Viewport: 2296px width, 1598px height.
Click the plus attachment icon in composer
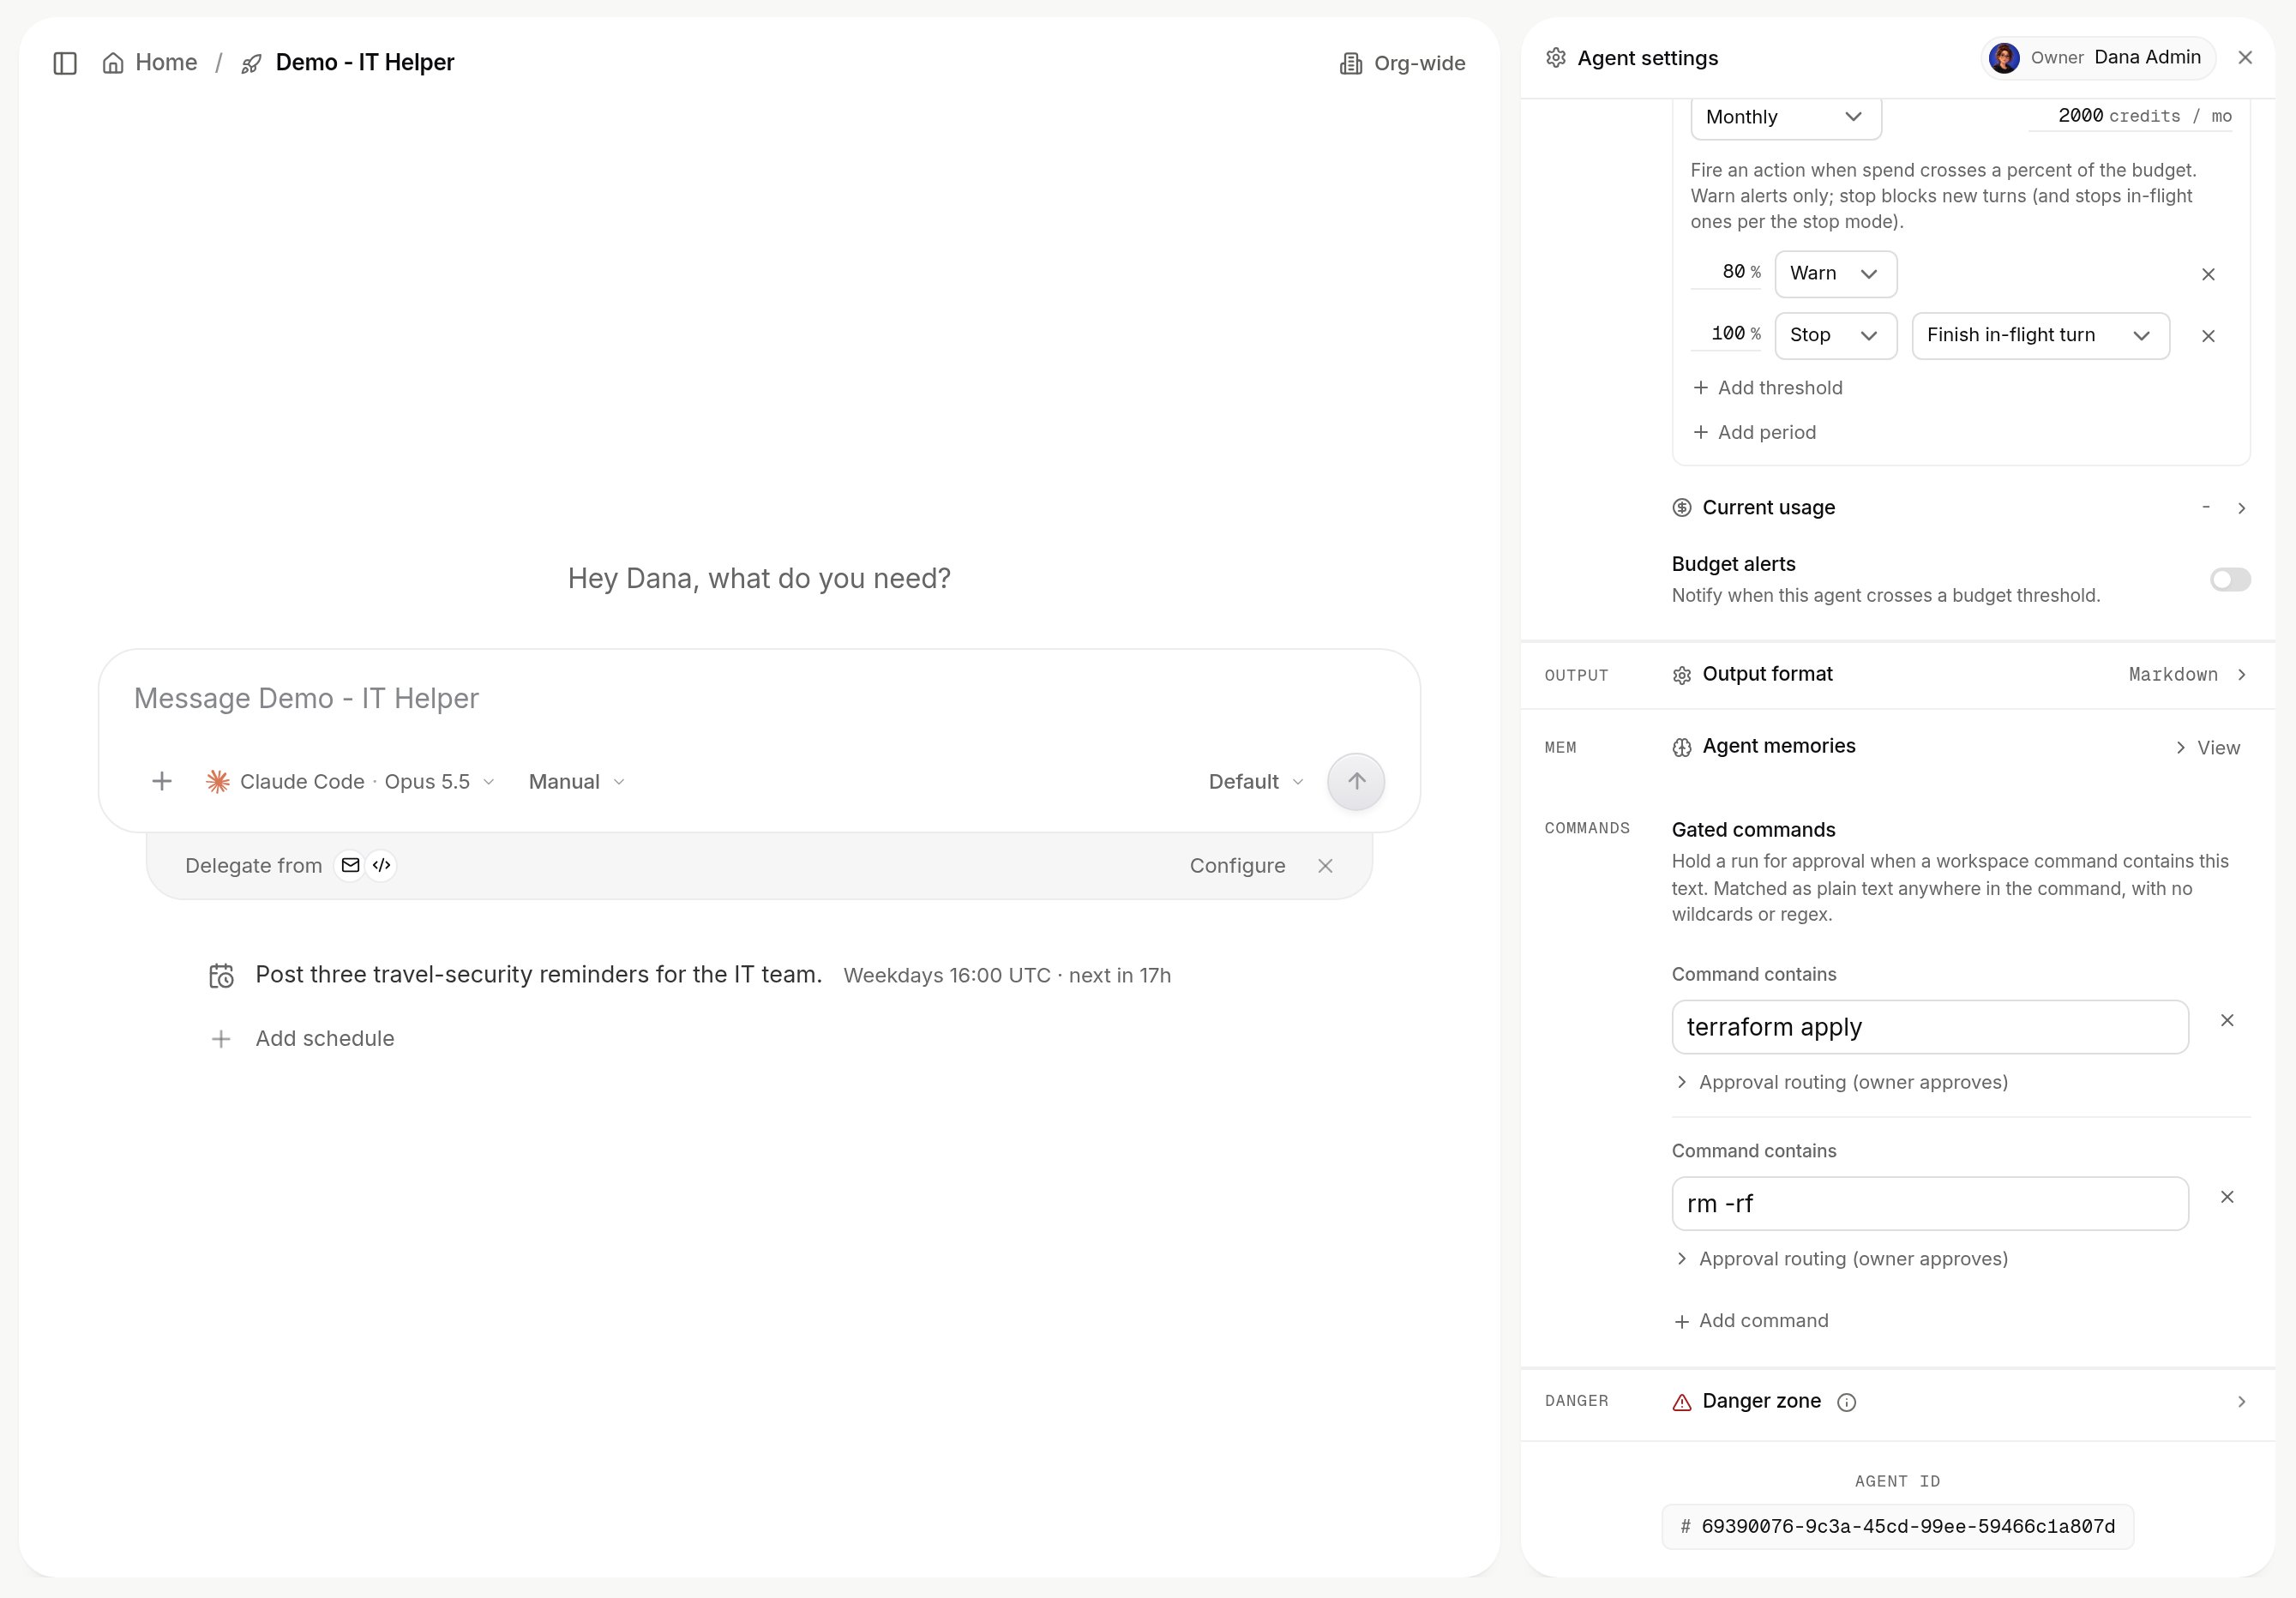tap(162, 781)
